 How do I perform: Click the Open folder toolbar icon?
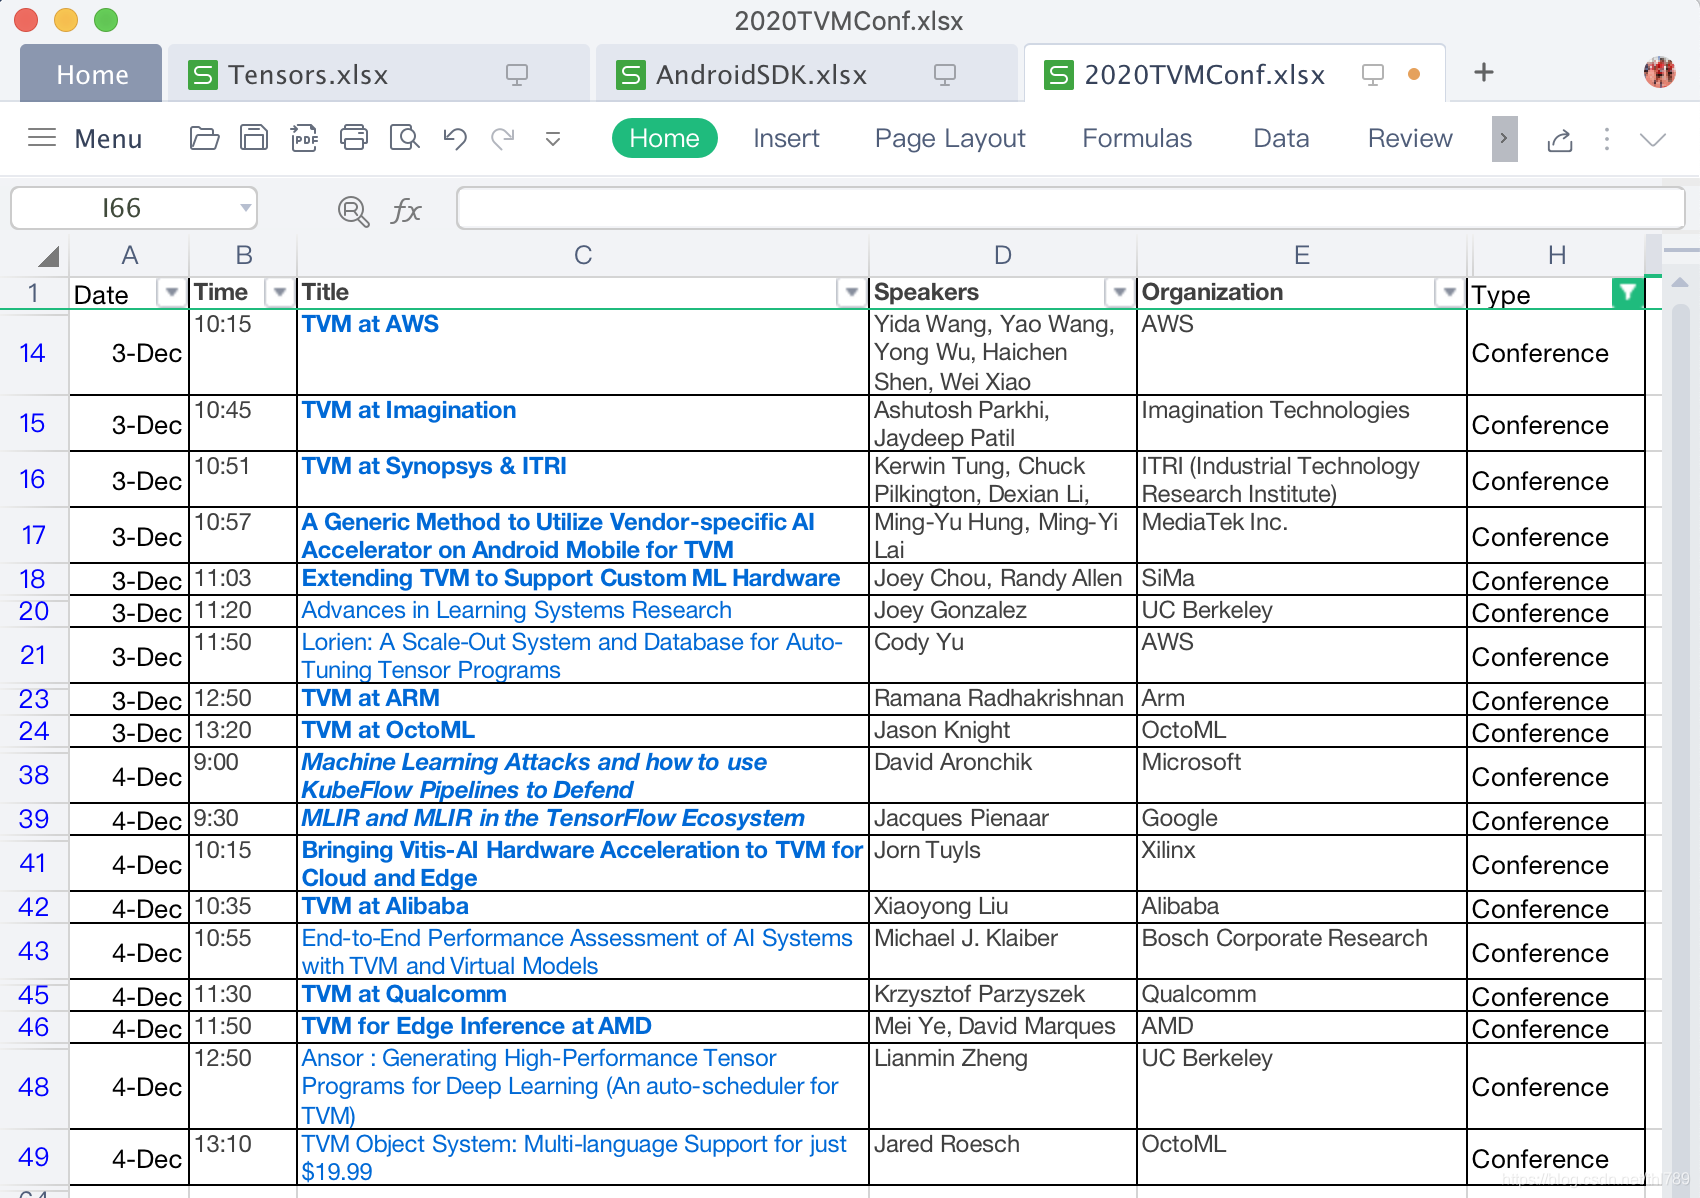pyautogui.click(x=204, y=138)
